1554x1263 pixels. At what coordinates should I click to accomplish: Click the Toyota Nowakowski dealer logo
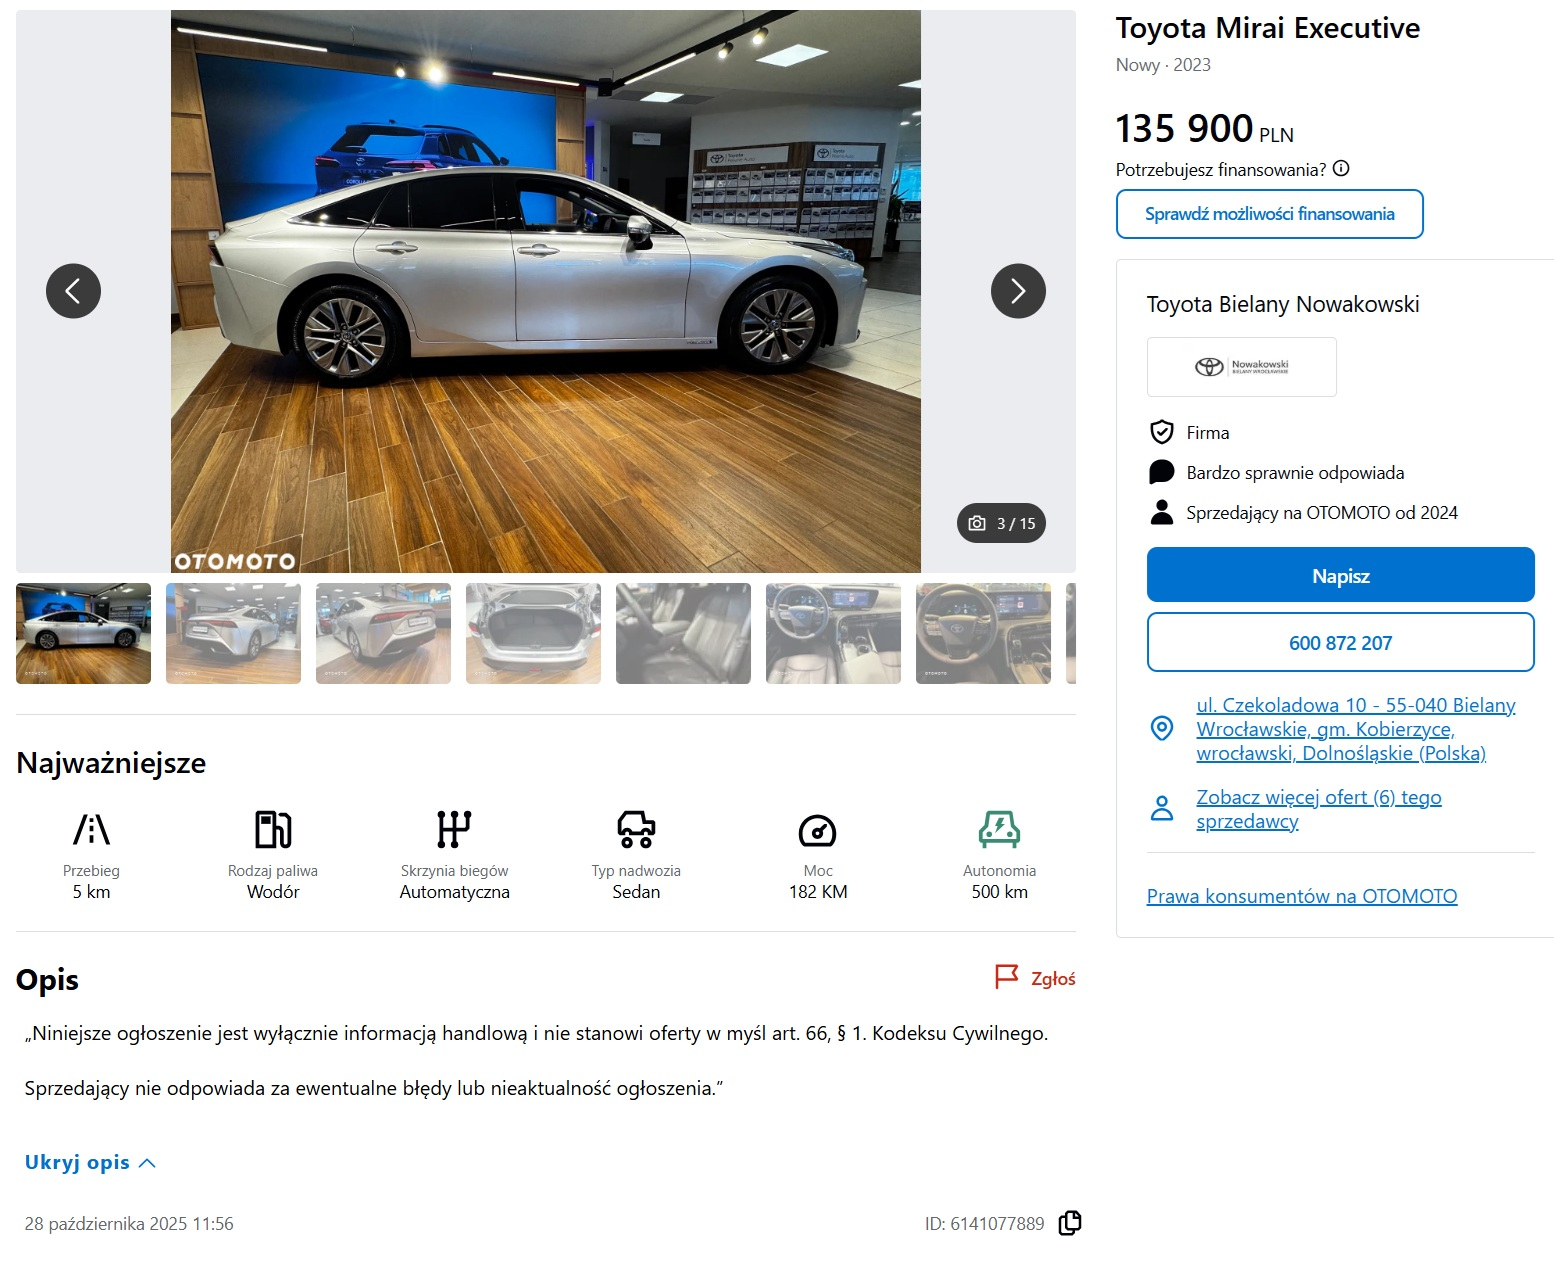pyautogui.click(x=1241, y=367)
